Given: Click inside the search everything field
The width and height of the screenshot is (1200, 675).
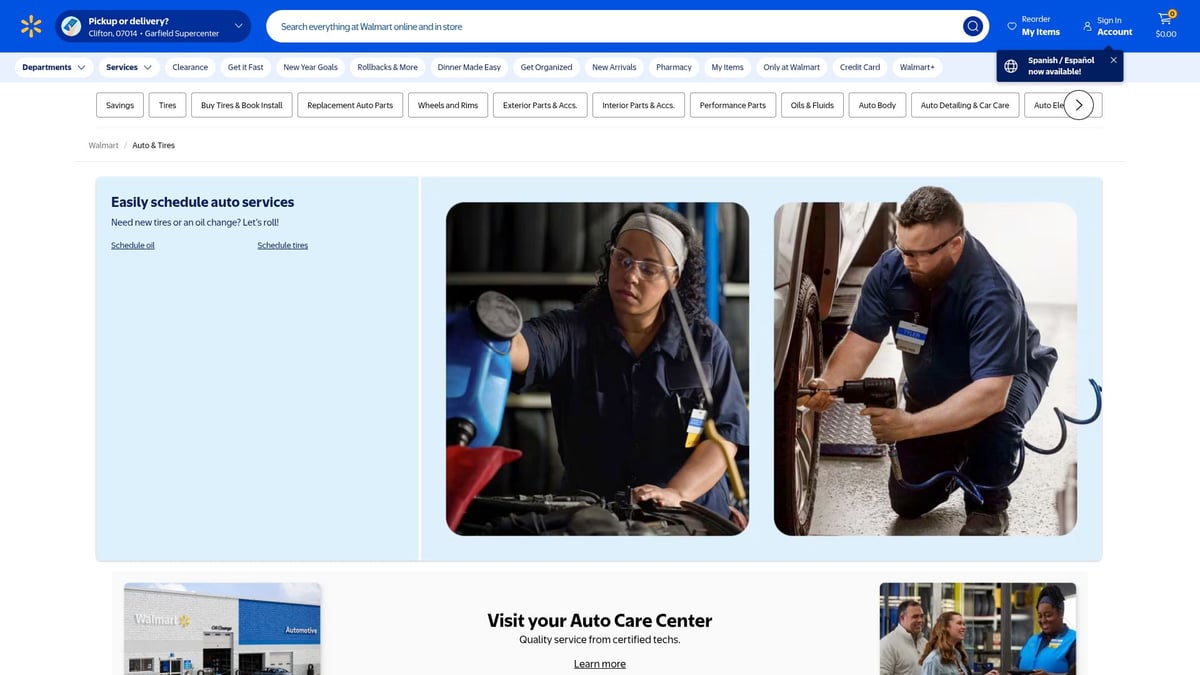Looking at the screenshot, I should 600,26.
